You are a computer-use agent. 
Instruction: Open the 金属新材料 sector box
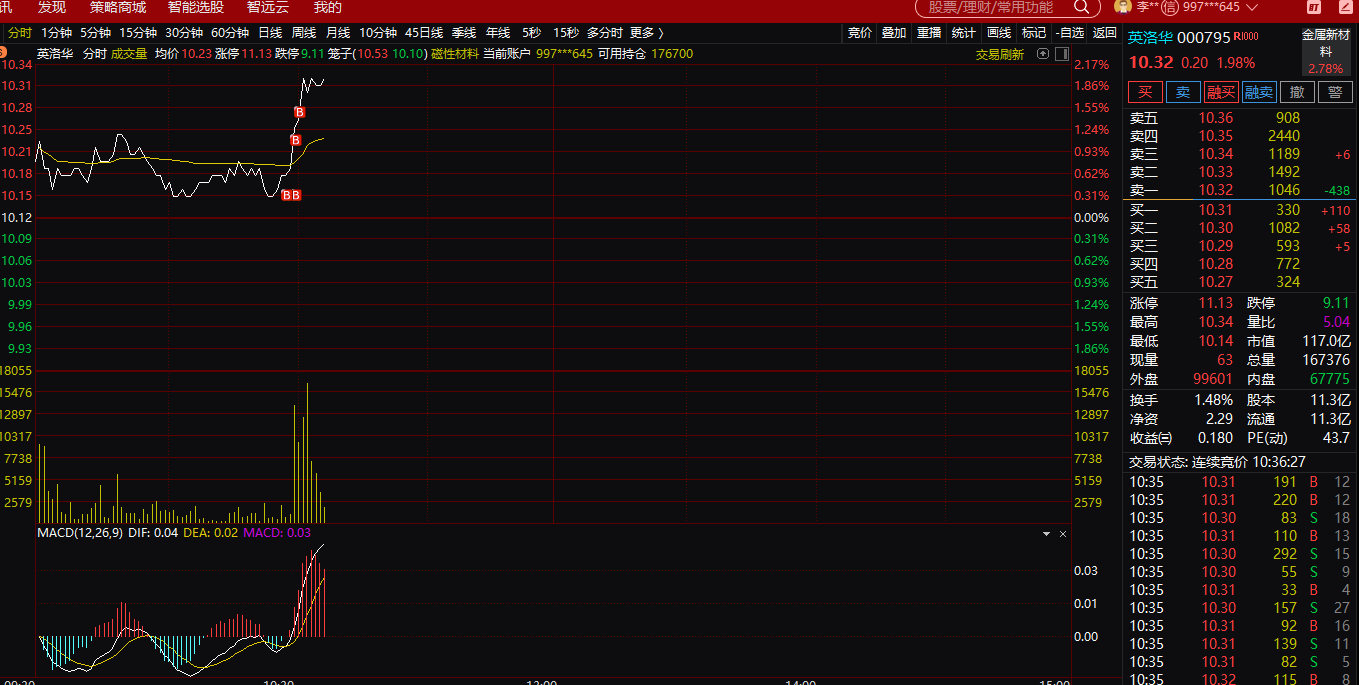[x=1326, y=51]
